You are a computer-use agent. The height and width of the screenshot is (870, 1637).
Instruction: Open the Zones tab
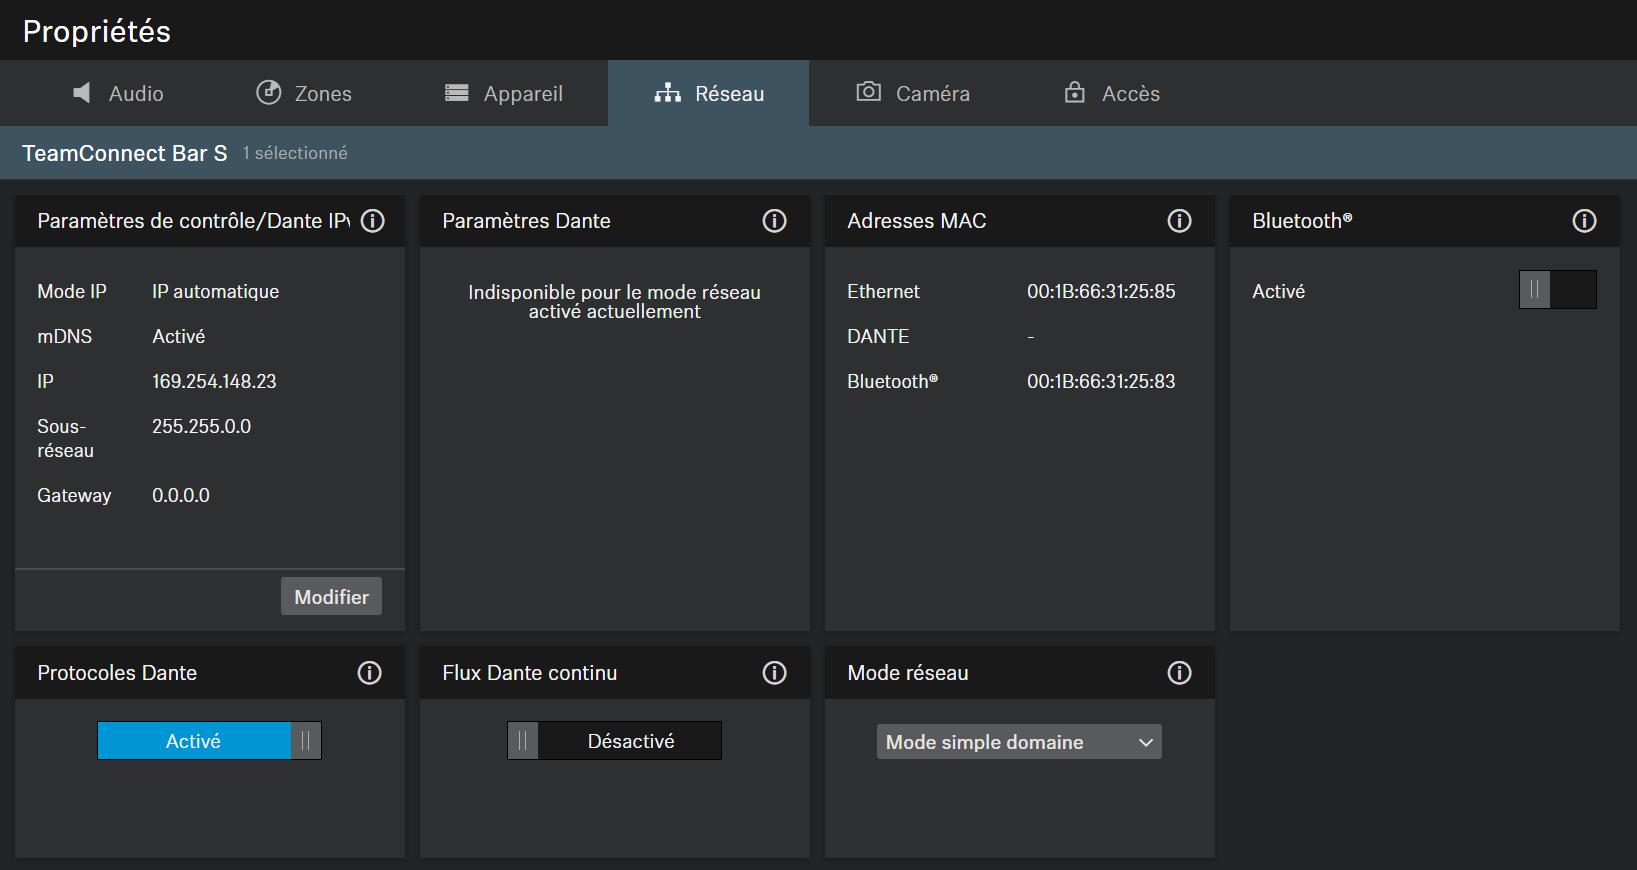coord(304,93)
